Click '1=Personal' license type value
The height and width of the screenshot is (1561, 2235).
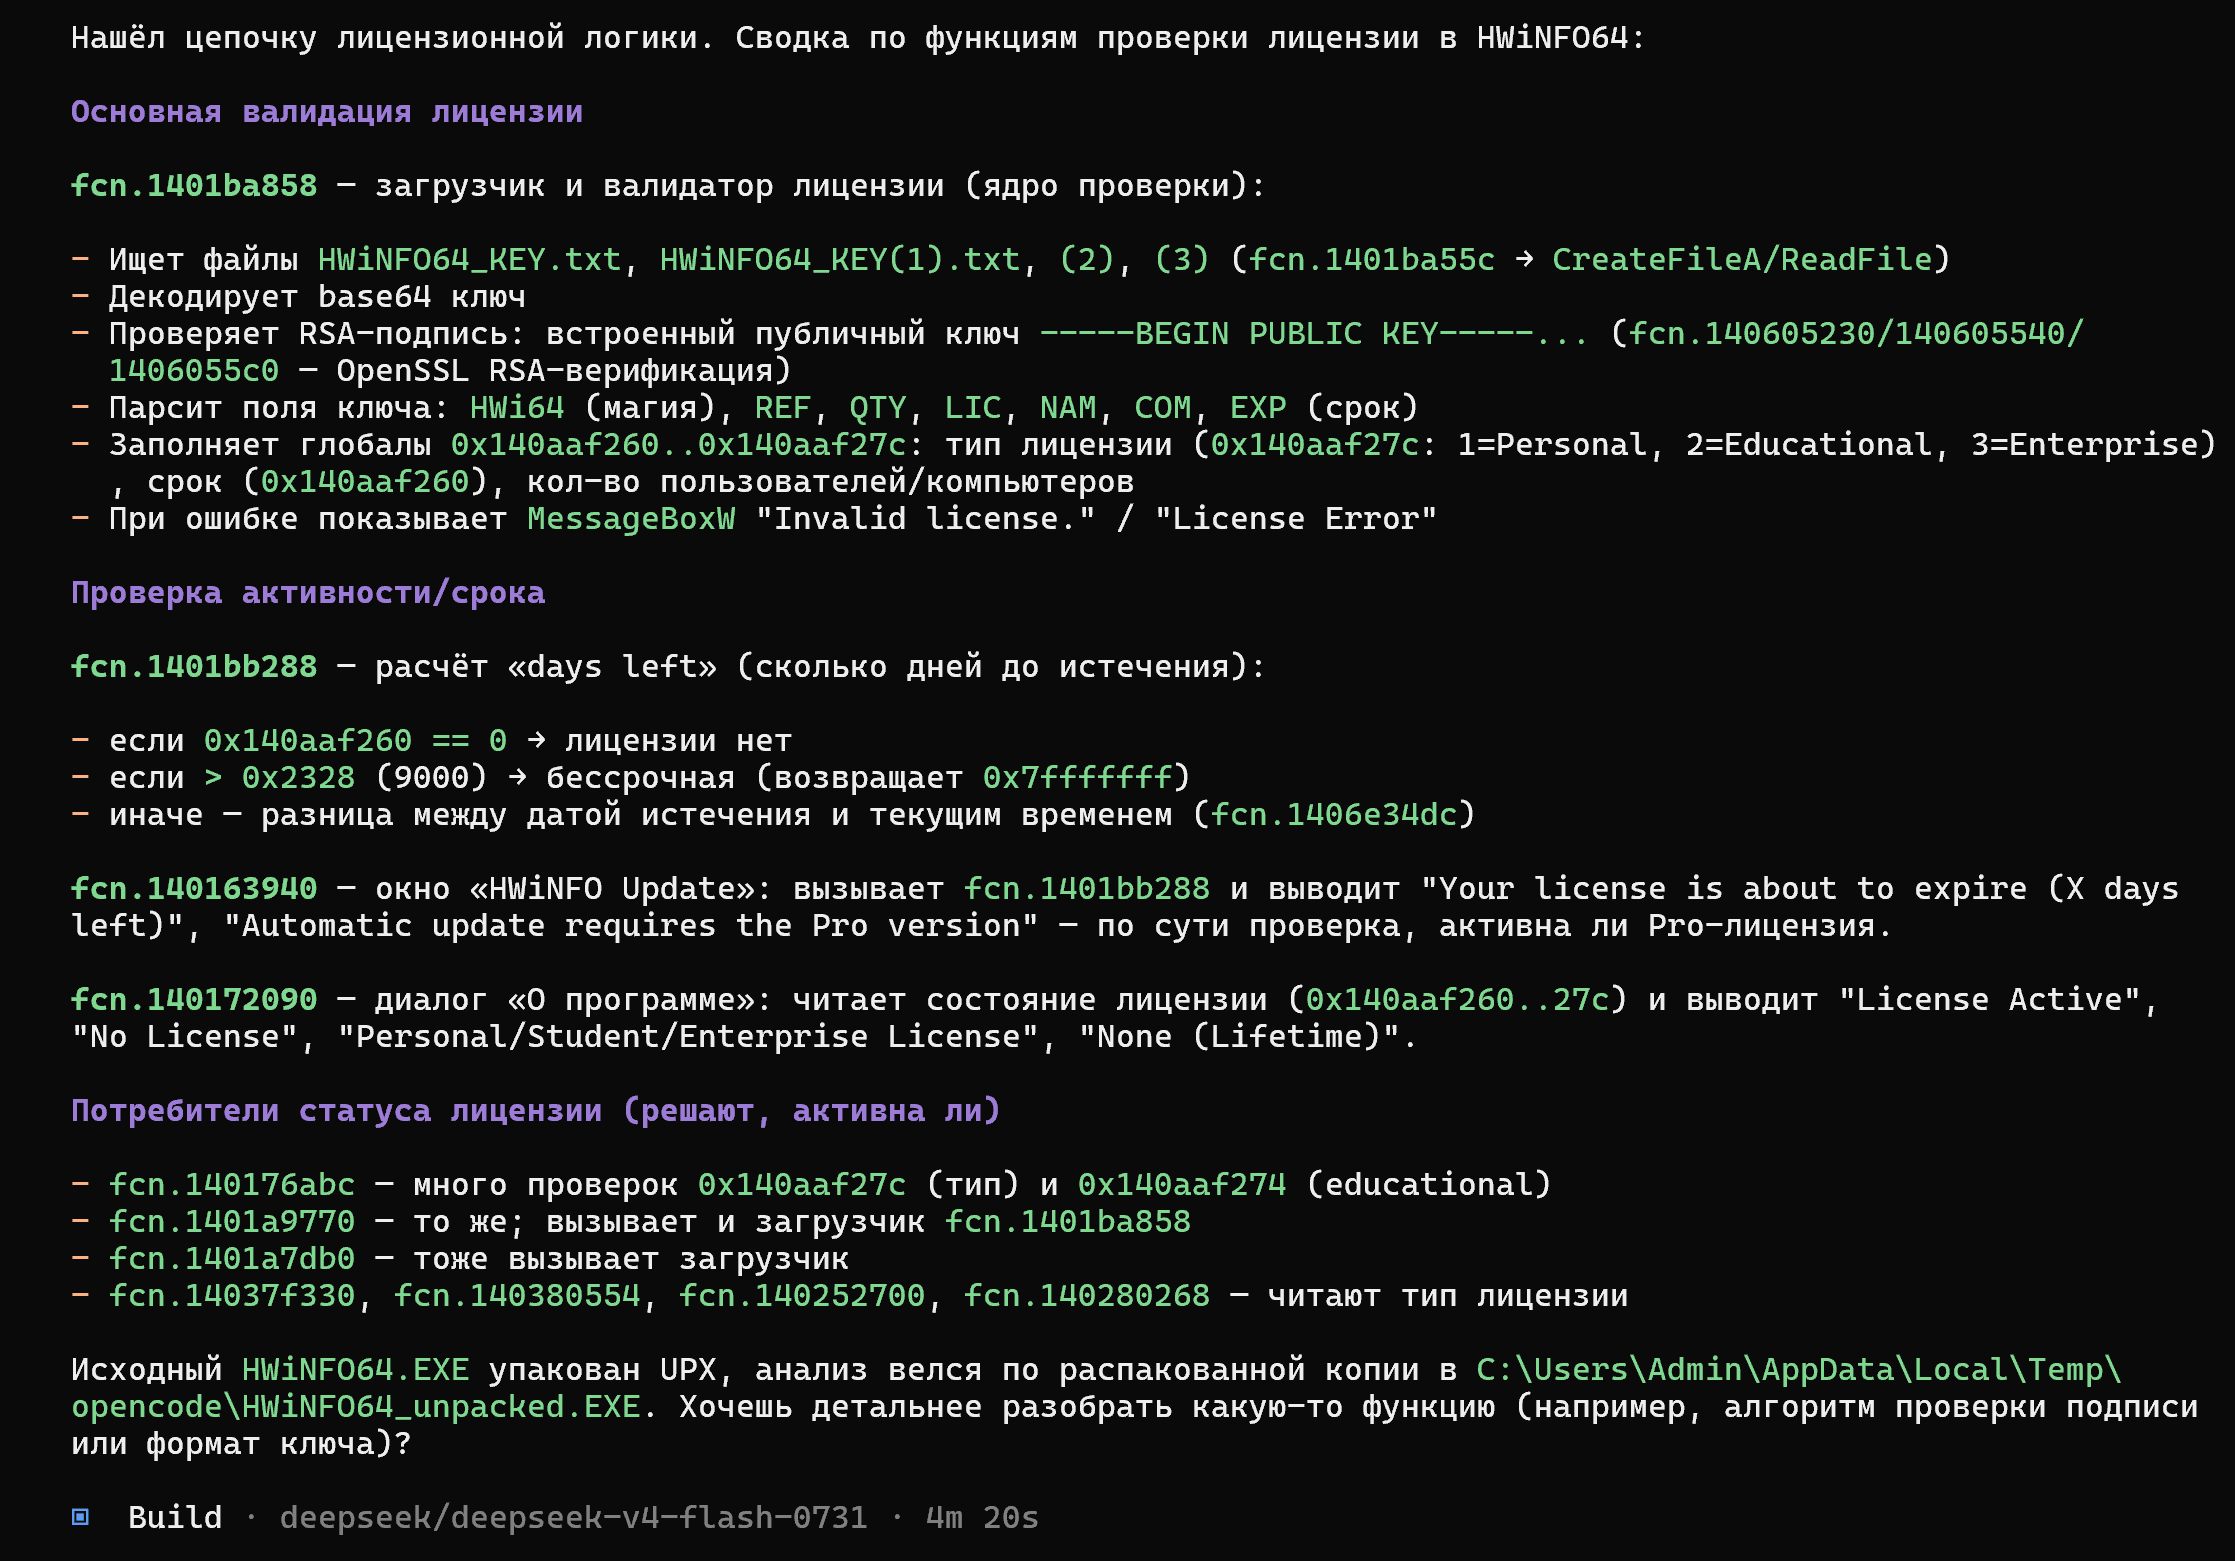(x=1552, y=445)
